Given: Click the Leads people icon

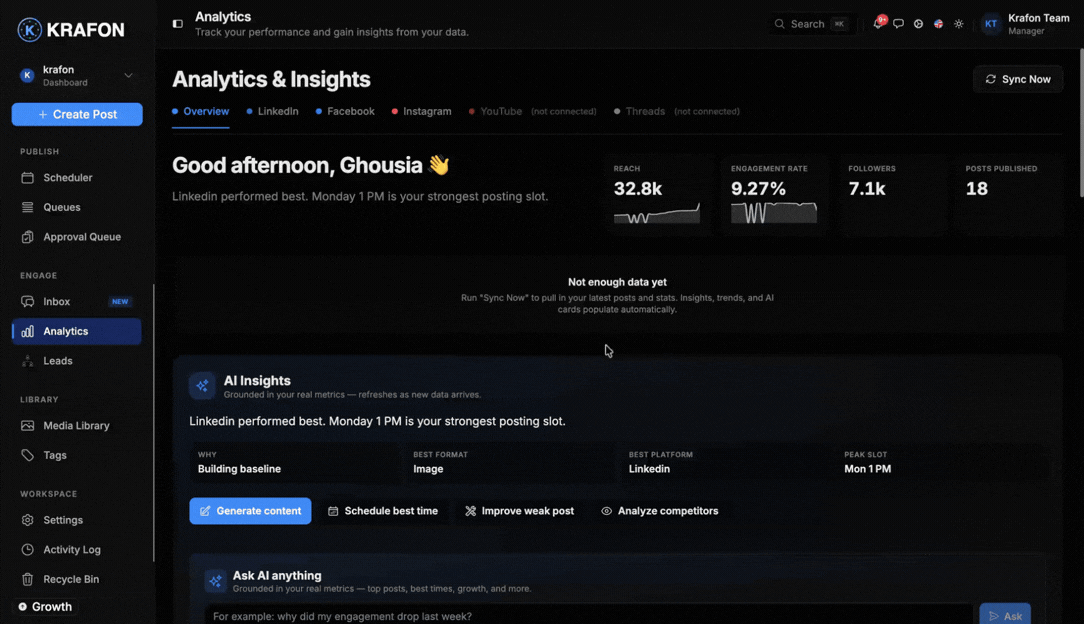Looking at the screenshot, I should (x=28, y=361).
